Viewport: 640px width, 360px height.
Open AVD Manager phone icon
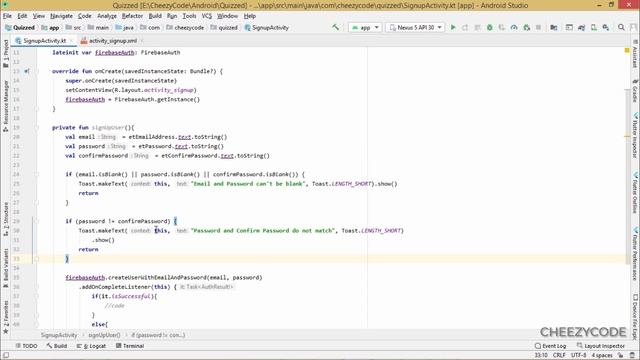coord(593,27)
